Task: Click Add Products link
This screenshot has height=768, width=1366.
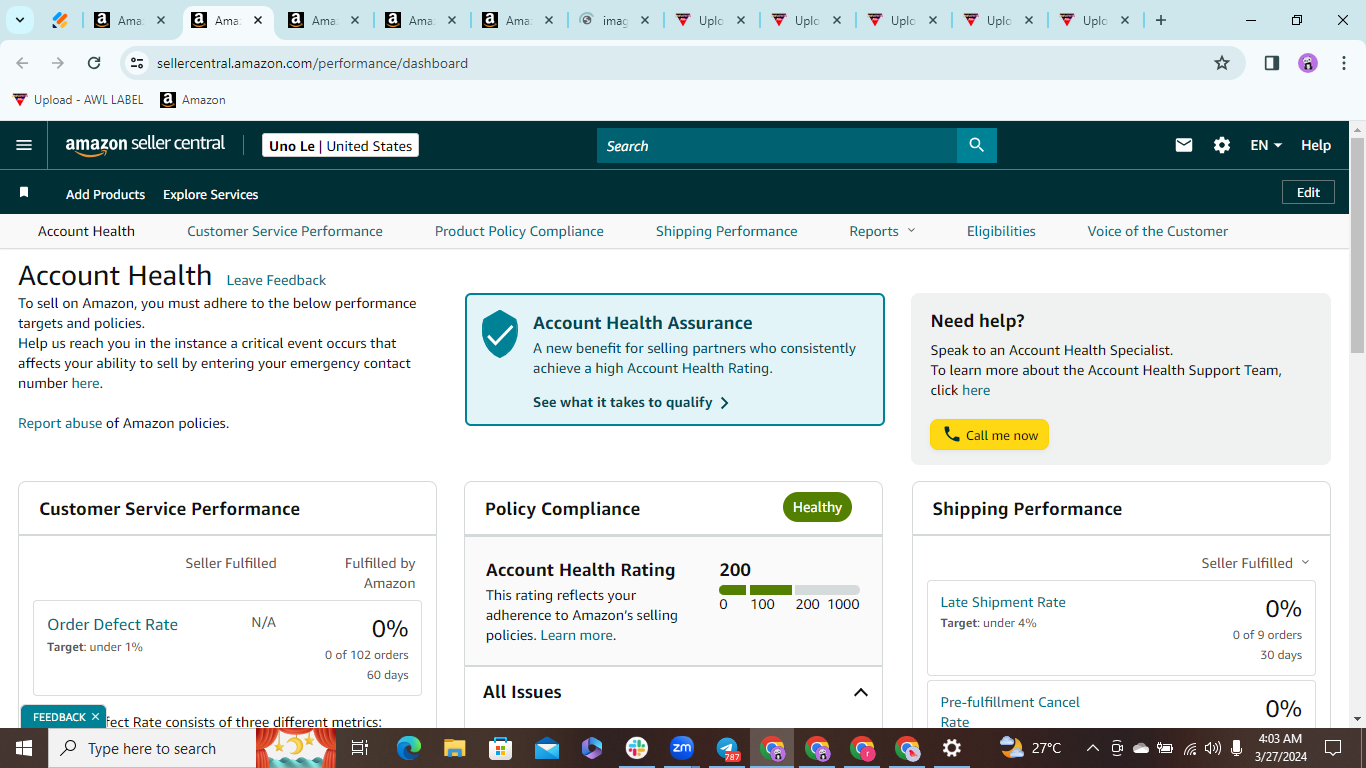Action: (105, 194)
